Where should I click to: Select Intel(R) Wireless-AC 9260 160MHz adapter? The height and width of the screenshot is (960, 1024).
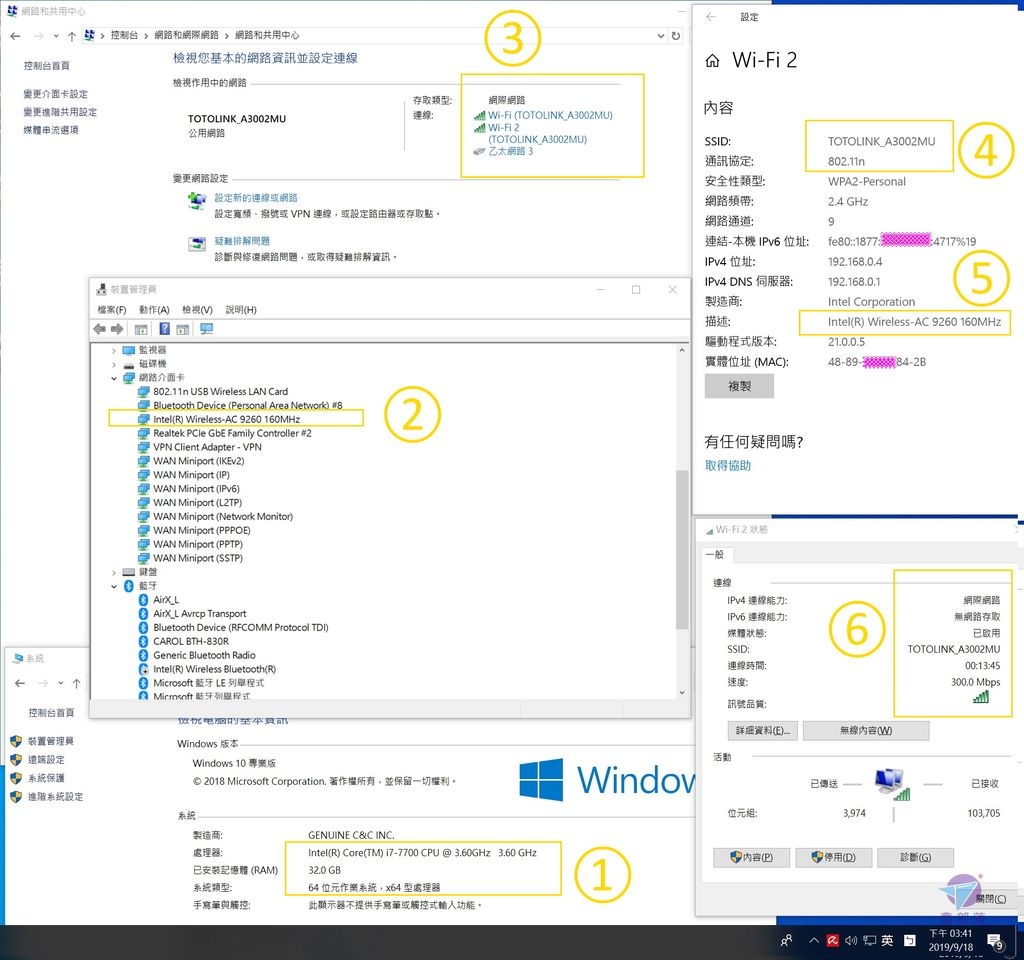coord(227,419)
